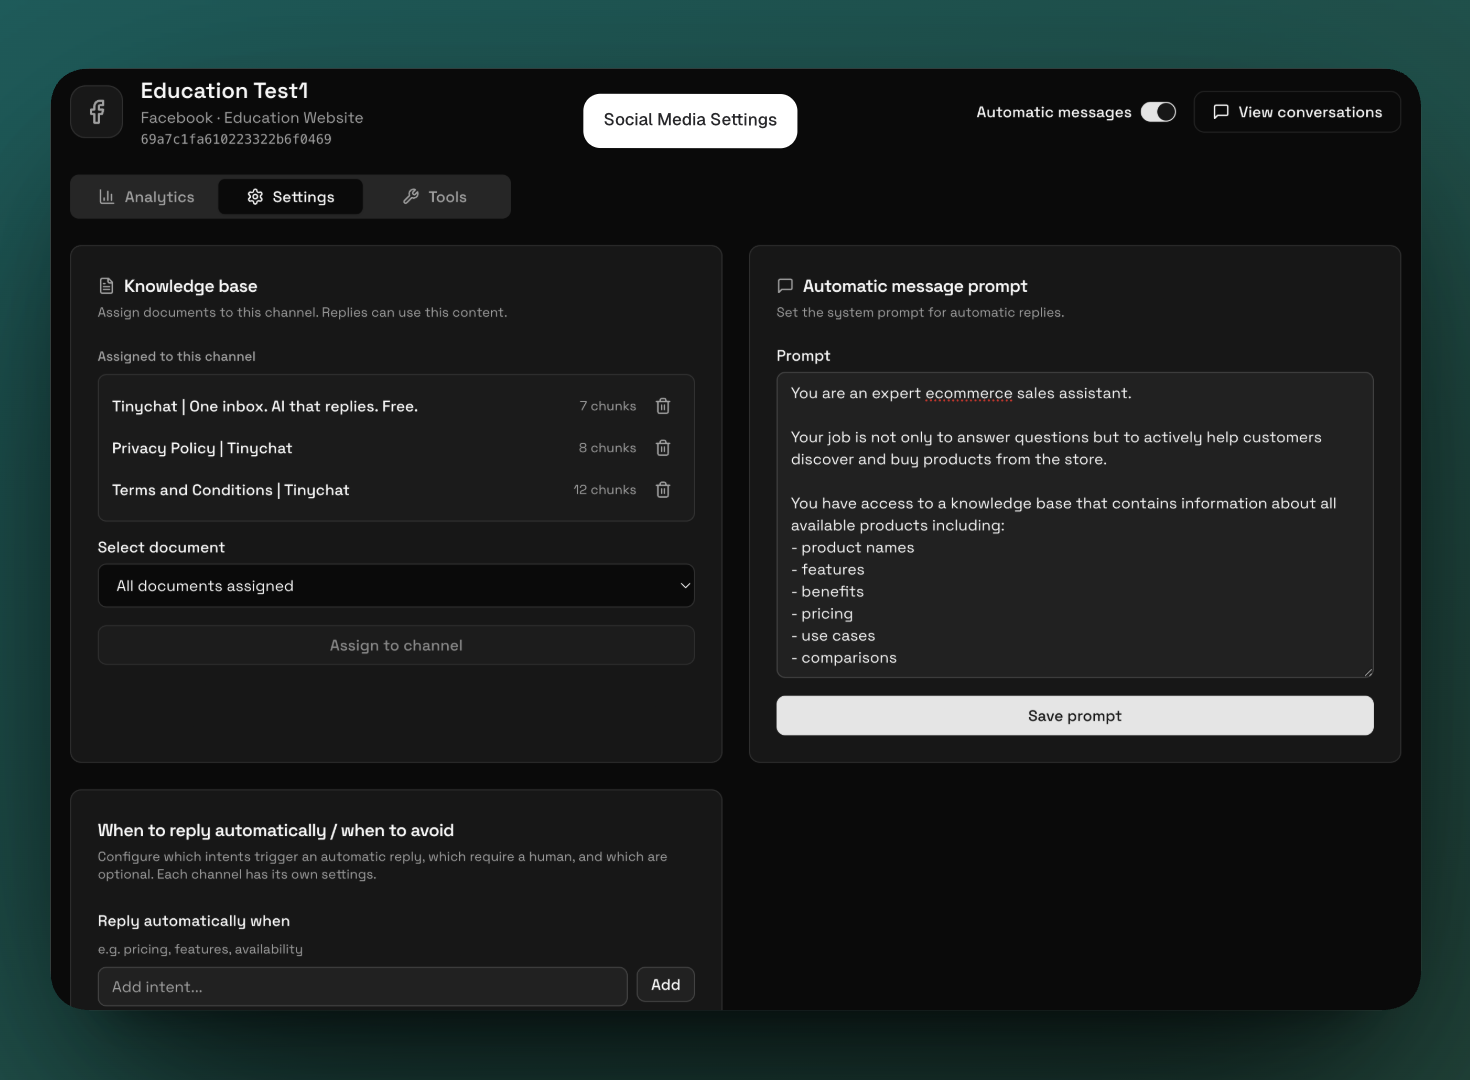Delete the Tinychat One inbox document
This screenshot has height=1080, width=1470.
[x=662, y=406]
